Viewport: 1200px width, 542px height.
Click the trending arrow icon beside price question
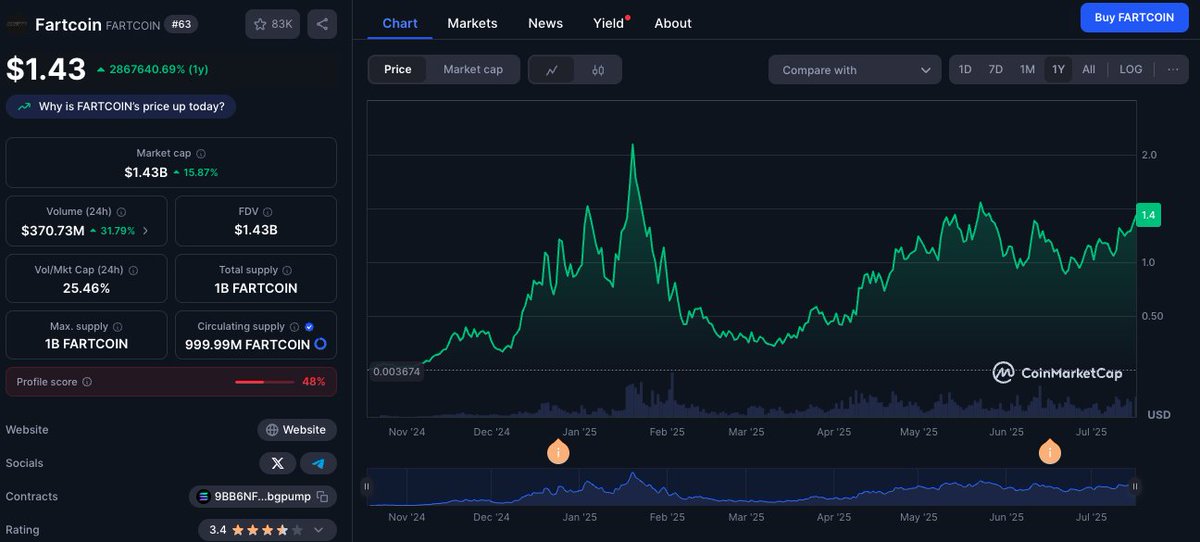[24, 106]
